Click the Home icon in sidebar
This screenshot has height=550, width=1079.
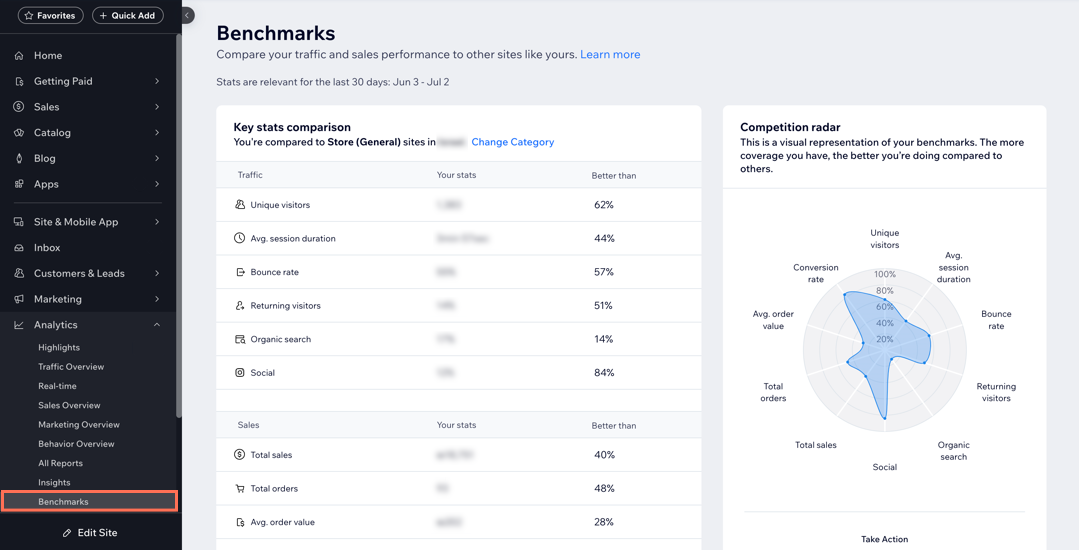pos(19,56)
